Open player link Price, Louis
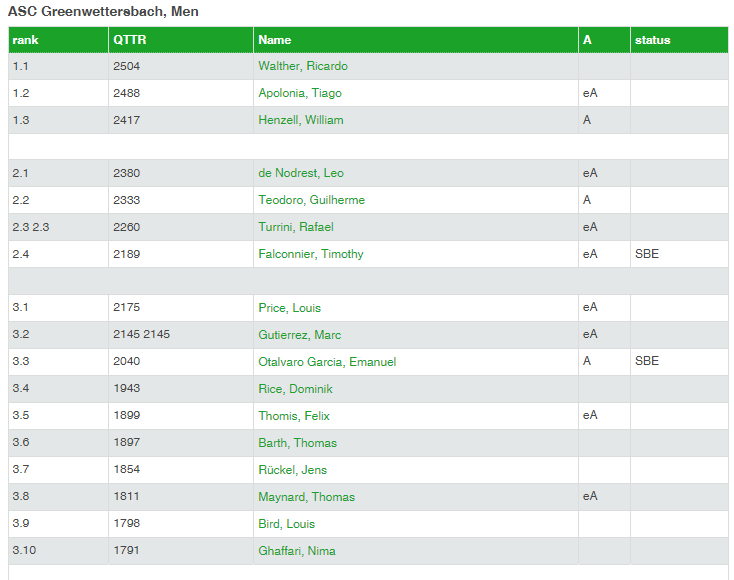The height and width of the screenshot is (580, 734). pos(290,308)
